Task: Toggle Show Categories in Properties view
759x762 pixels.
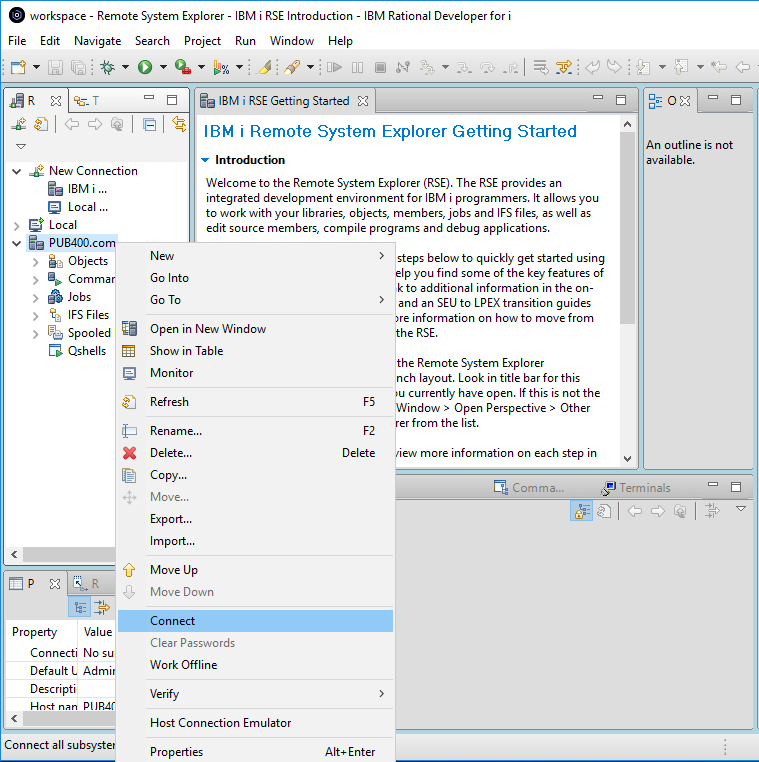Action: click(79, 607)
